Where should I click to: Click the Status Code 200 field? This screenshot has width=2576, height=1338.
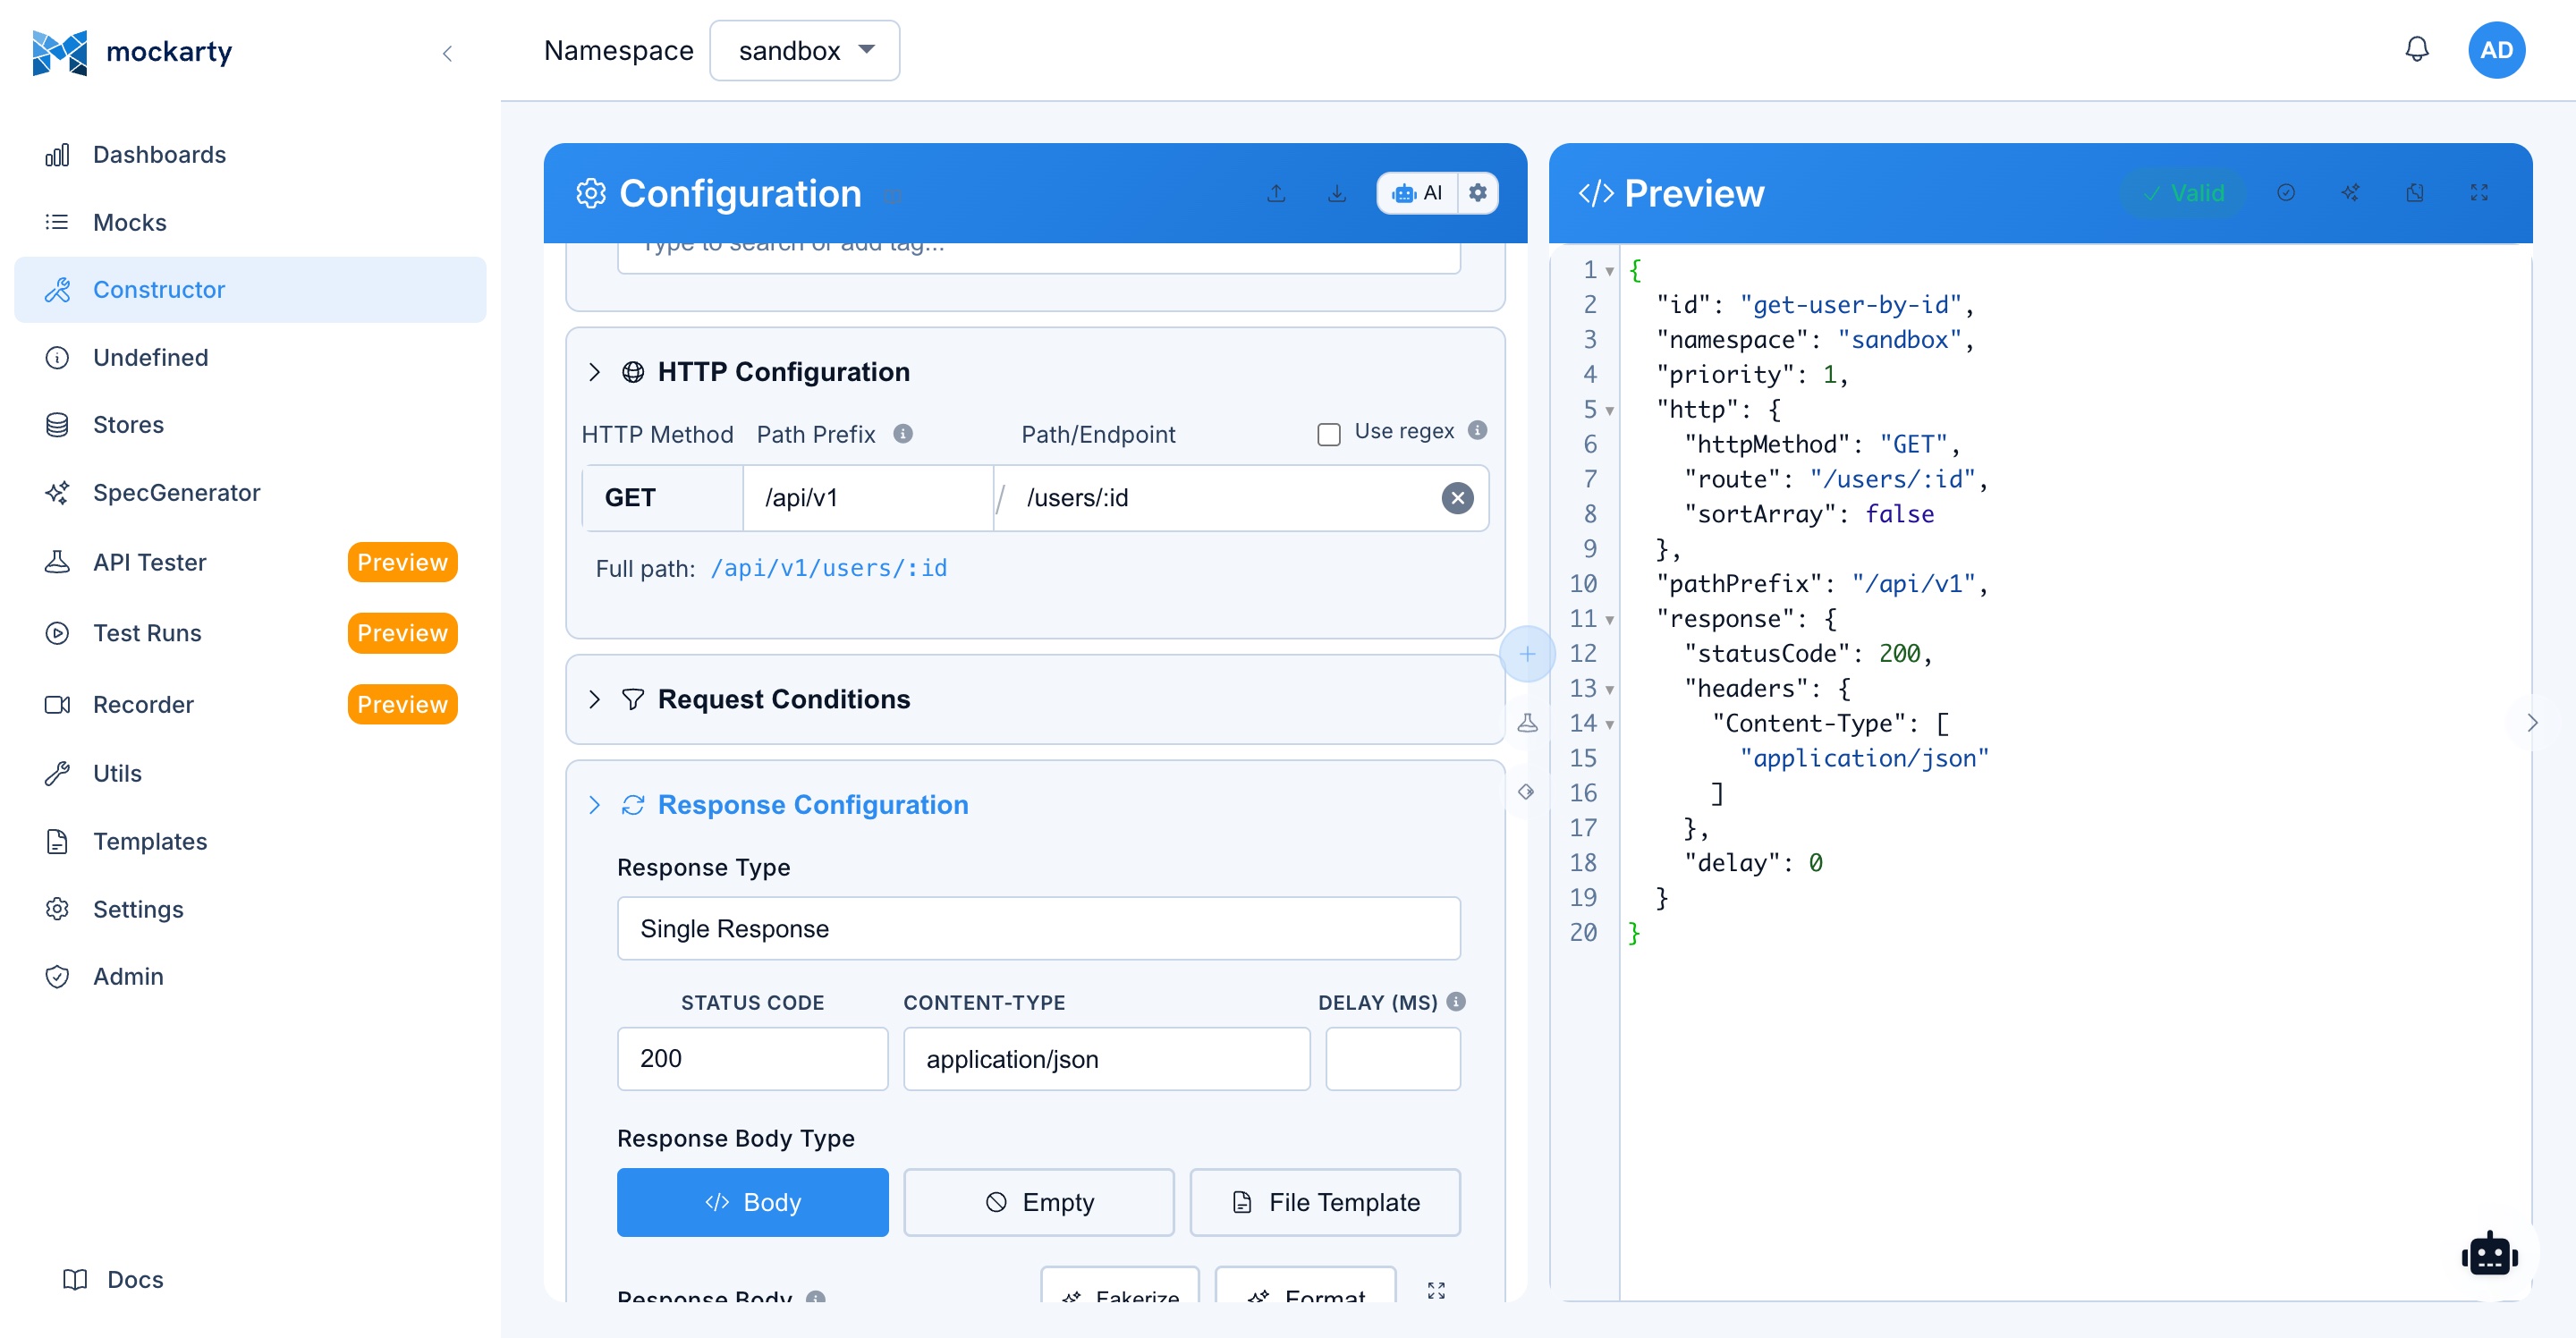point(752,1059)
